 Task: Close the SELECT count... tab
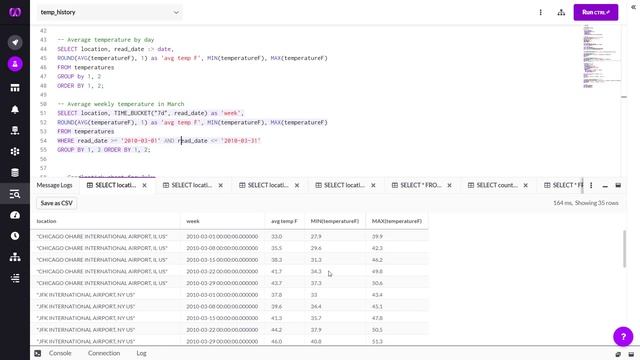[x=526, y=185]
